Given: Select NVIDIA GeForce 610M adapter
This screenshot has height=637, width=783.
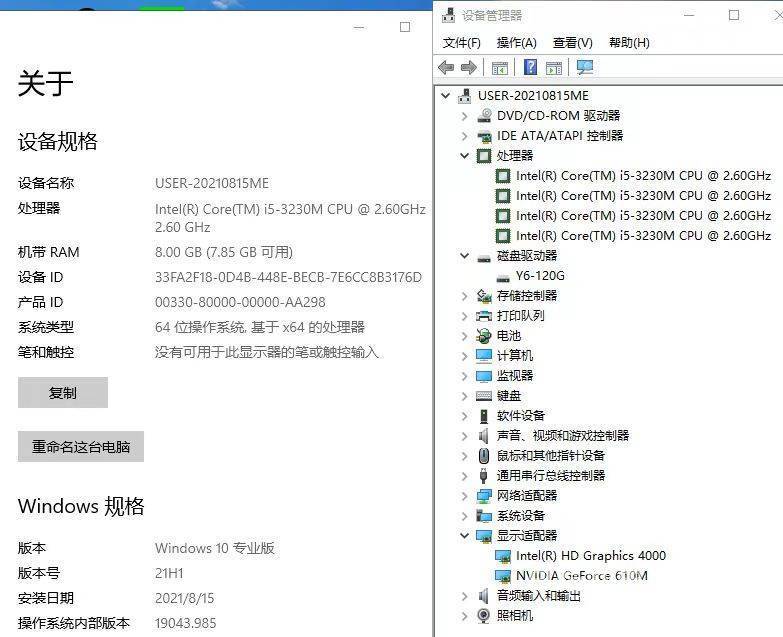Looking at the screenshot, I should 582,576.
